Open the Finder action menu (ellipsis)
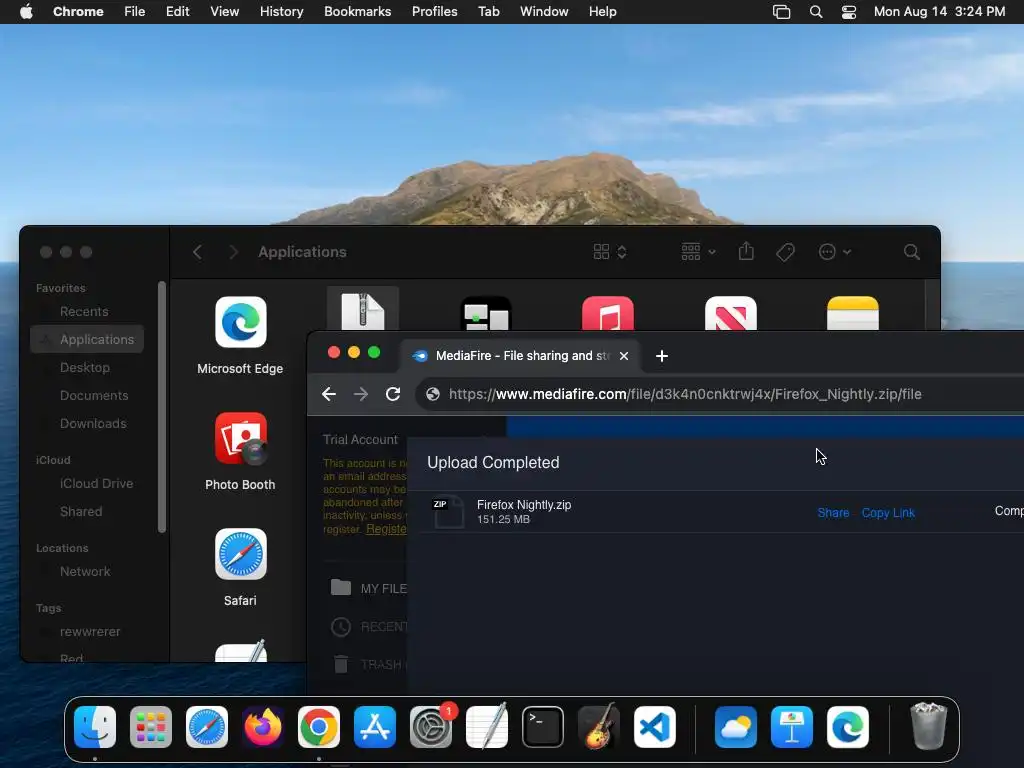 tap(834, 252)
